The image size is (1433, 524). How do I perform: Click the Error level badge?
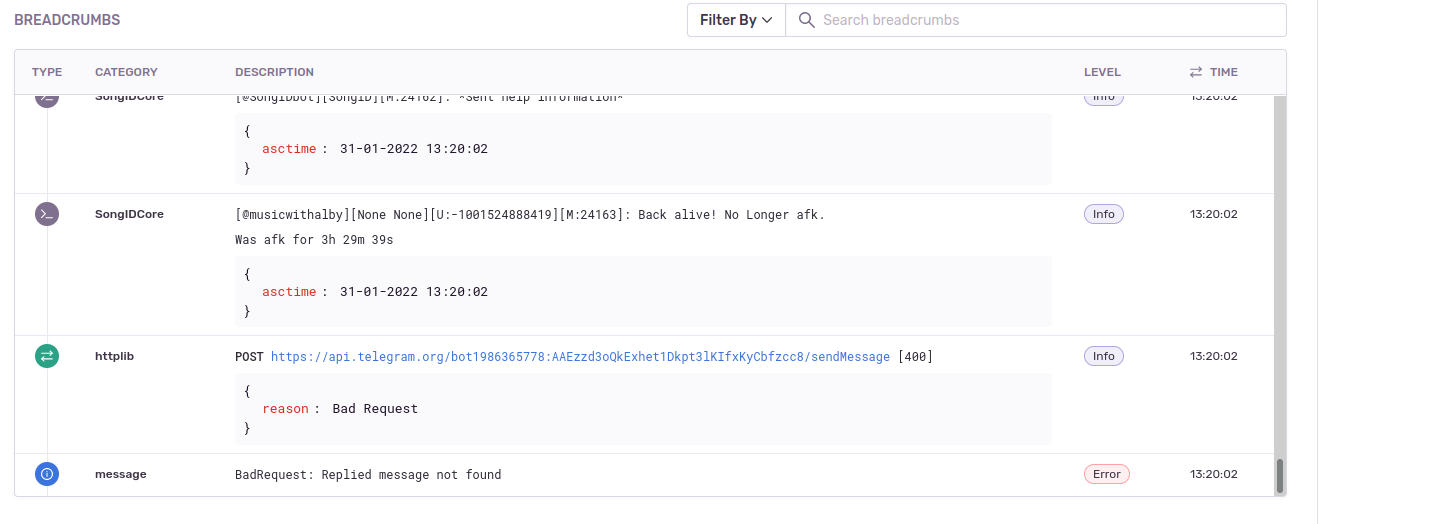click(1107, 474)
